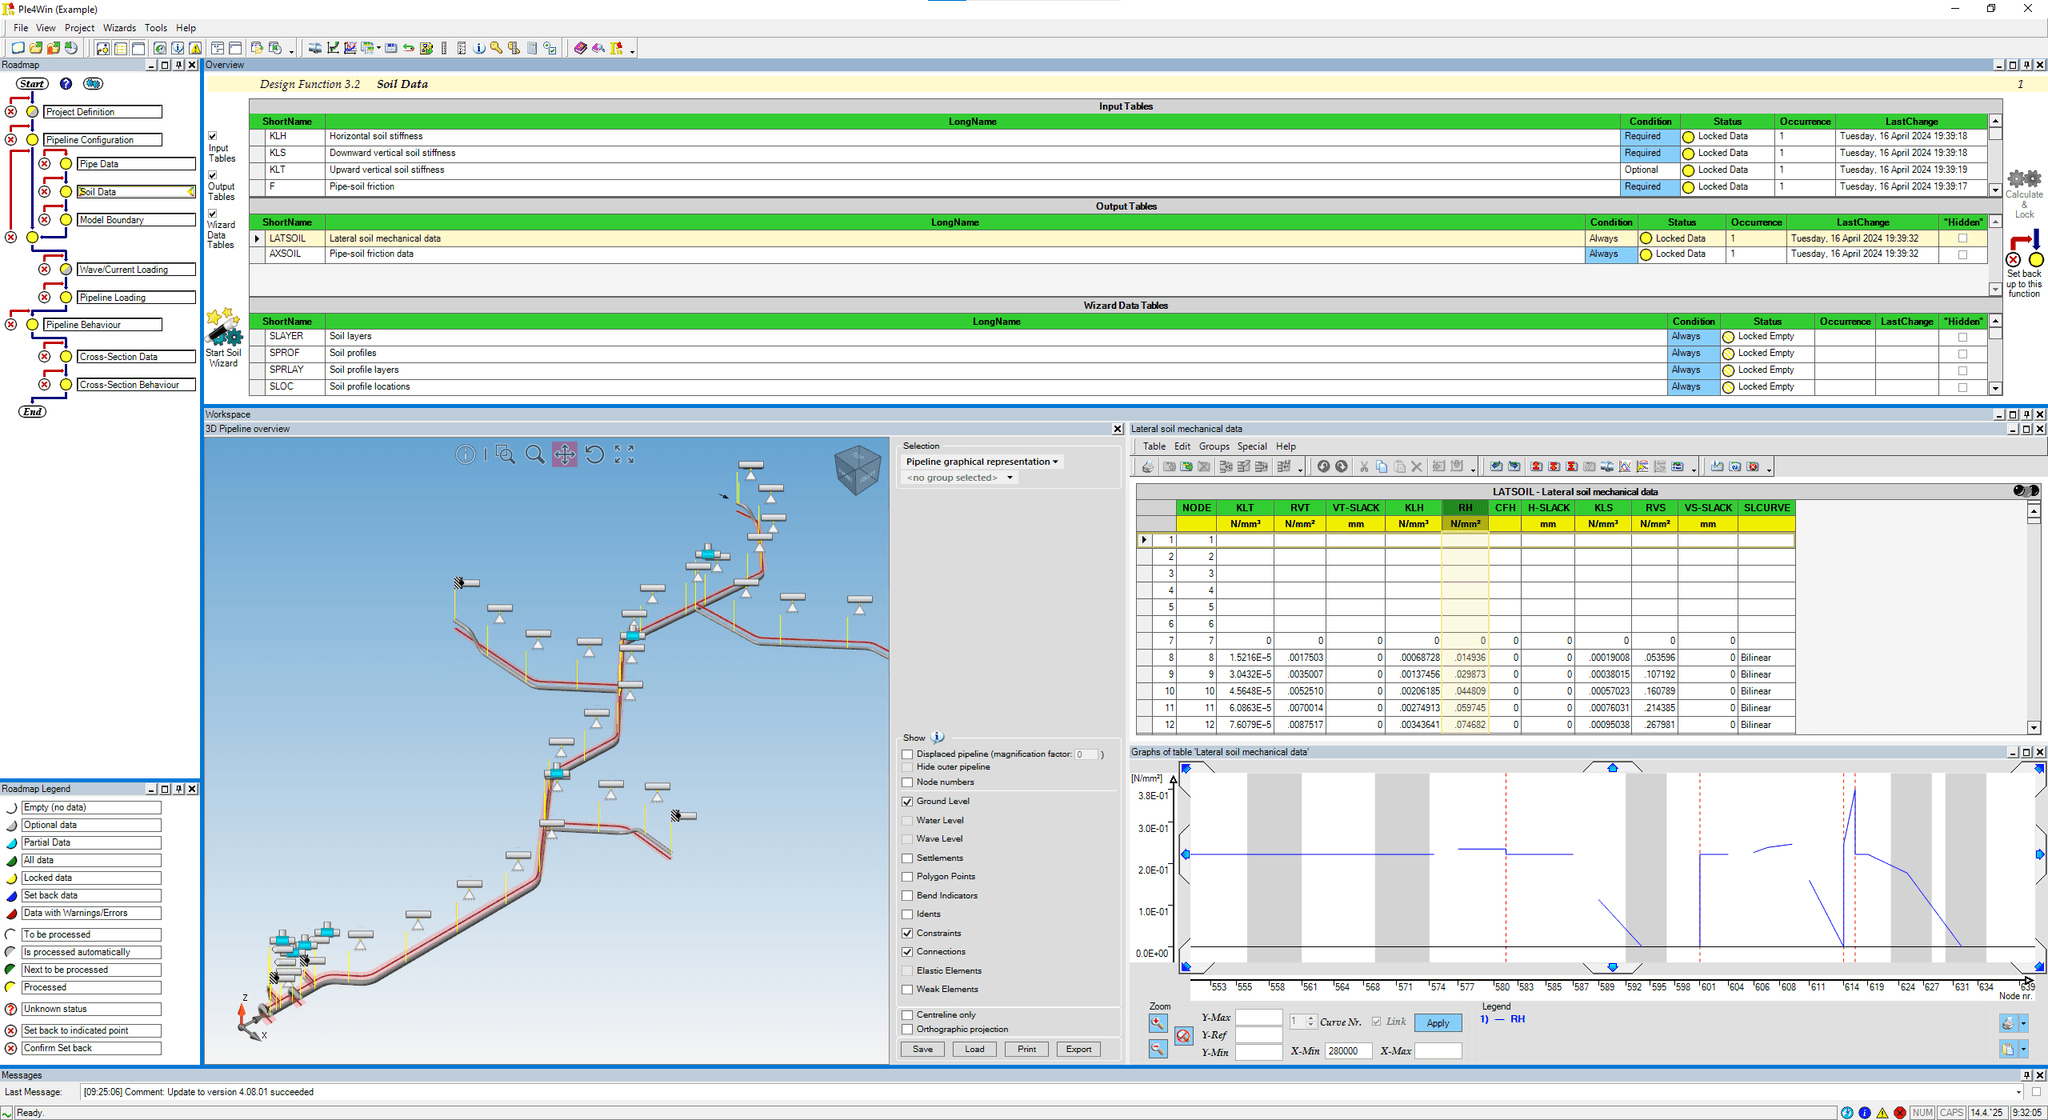Click the scissors cut icon in the table toolbar
Image resolution: width=2048 pixels, height=1120 pixels.
(1363, 466)
